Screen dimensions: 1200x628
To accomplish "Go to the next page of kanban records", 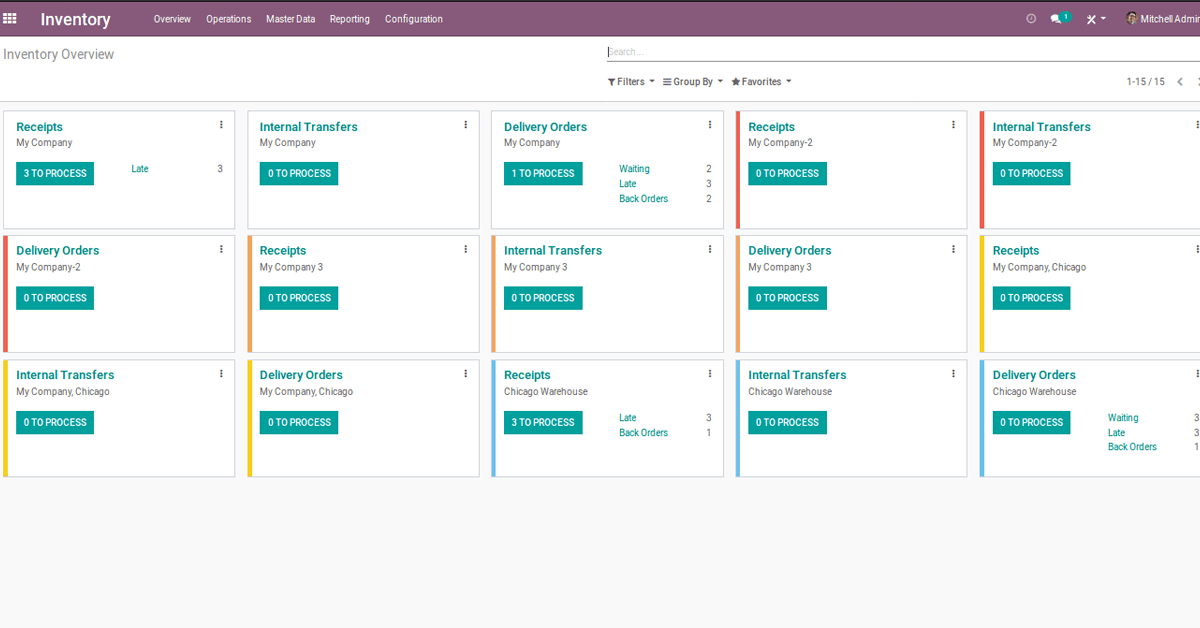I will [1196, 81].
